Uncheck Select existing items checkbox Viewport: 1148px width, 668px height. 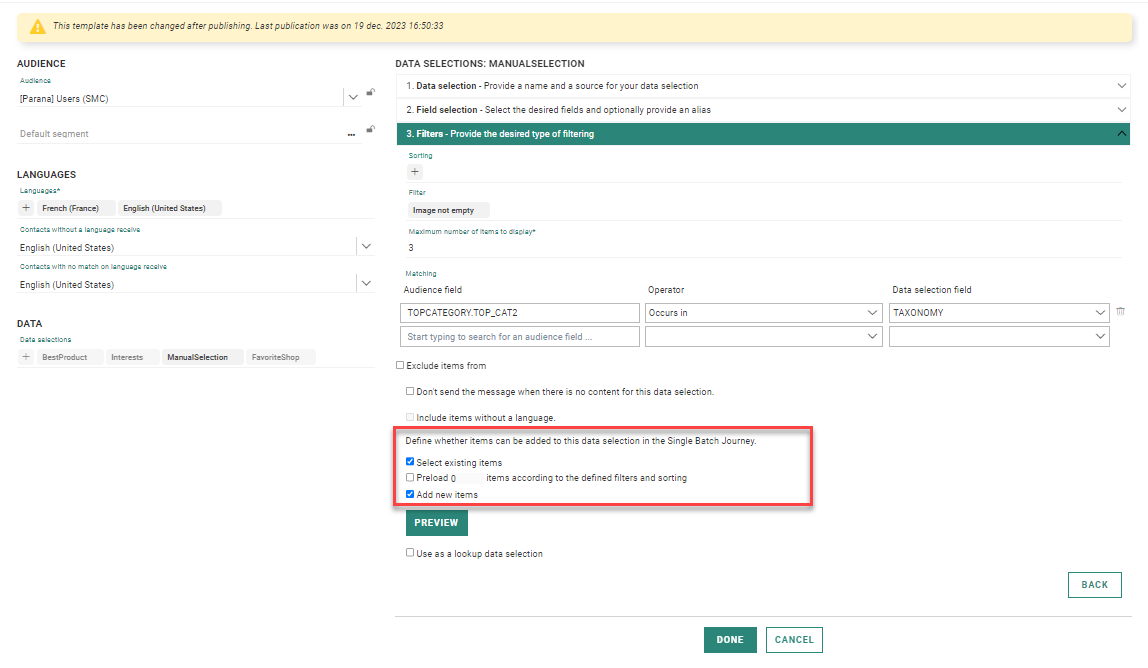coord(410,463)
